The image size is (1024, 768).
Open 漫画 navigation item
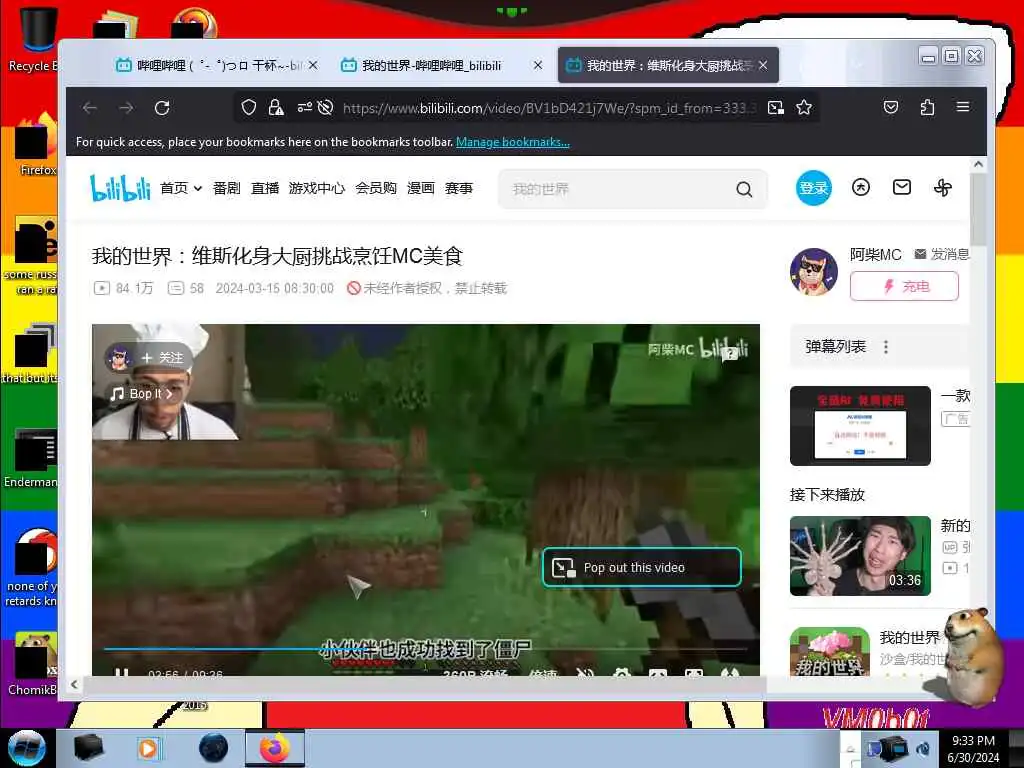coord(421,189)
